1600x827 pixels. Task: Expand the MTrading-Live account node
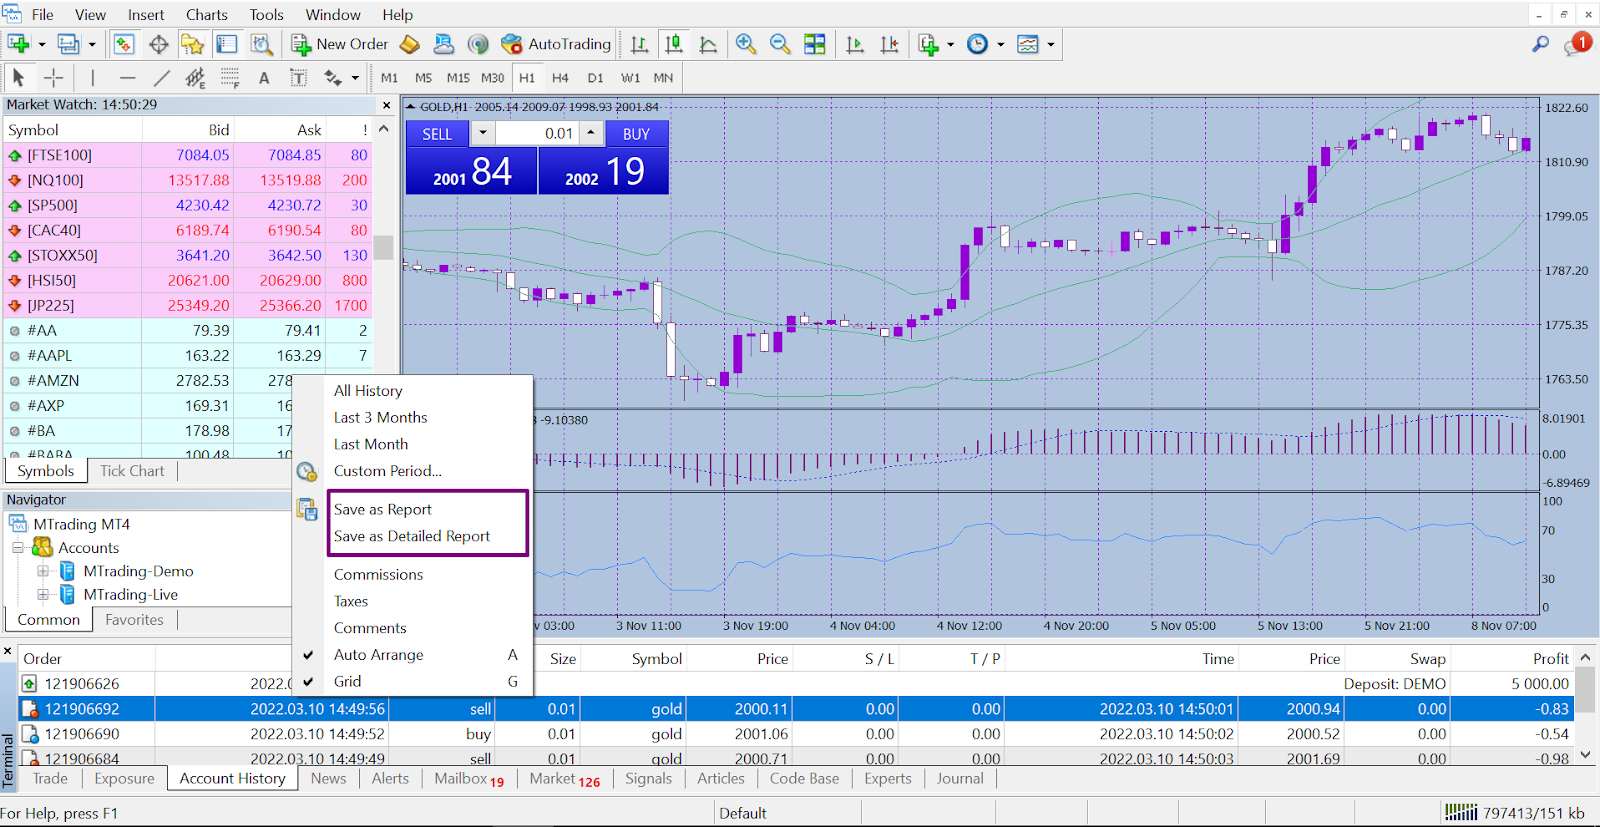43,594
